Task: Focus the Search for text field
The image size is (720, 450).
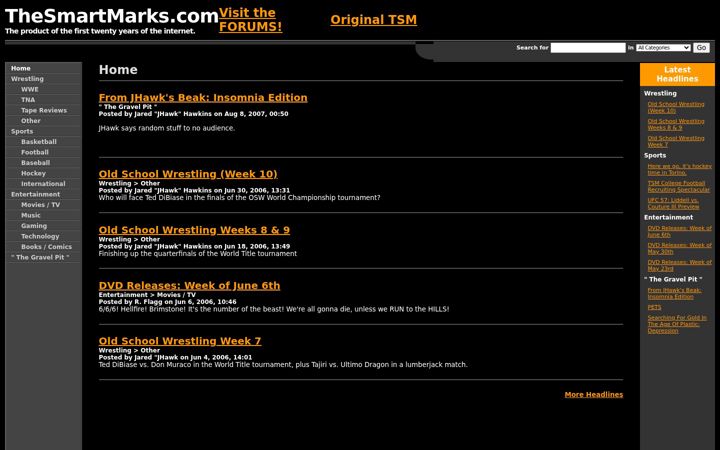Action: coord(588,48)
